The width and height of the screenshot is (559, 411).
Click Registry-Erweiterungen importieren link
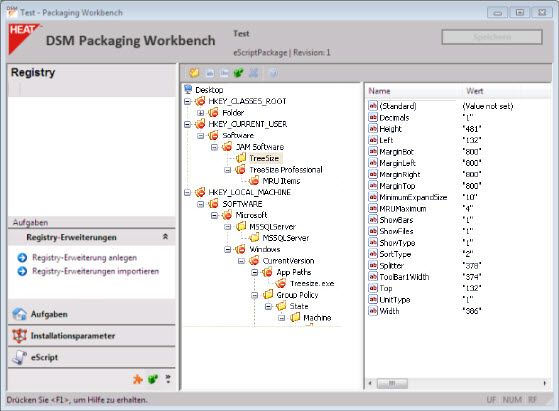pos(96,271)
